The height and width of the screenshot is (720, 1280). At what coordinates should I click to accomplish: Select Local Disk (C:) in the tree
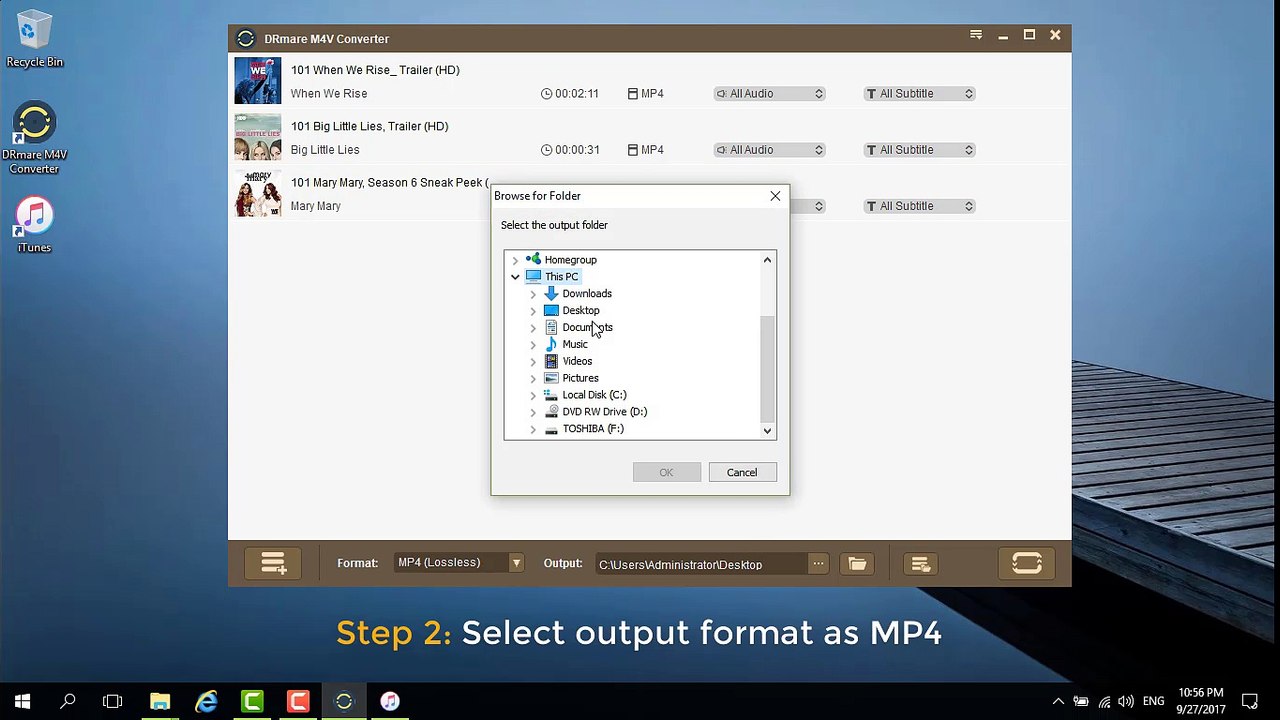pos(594,395)
